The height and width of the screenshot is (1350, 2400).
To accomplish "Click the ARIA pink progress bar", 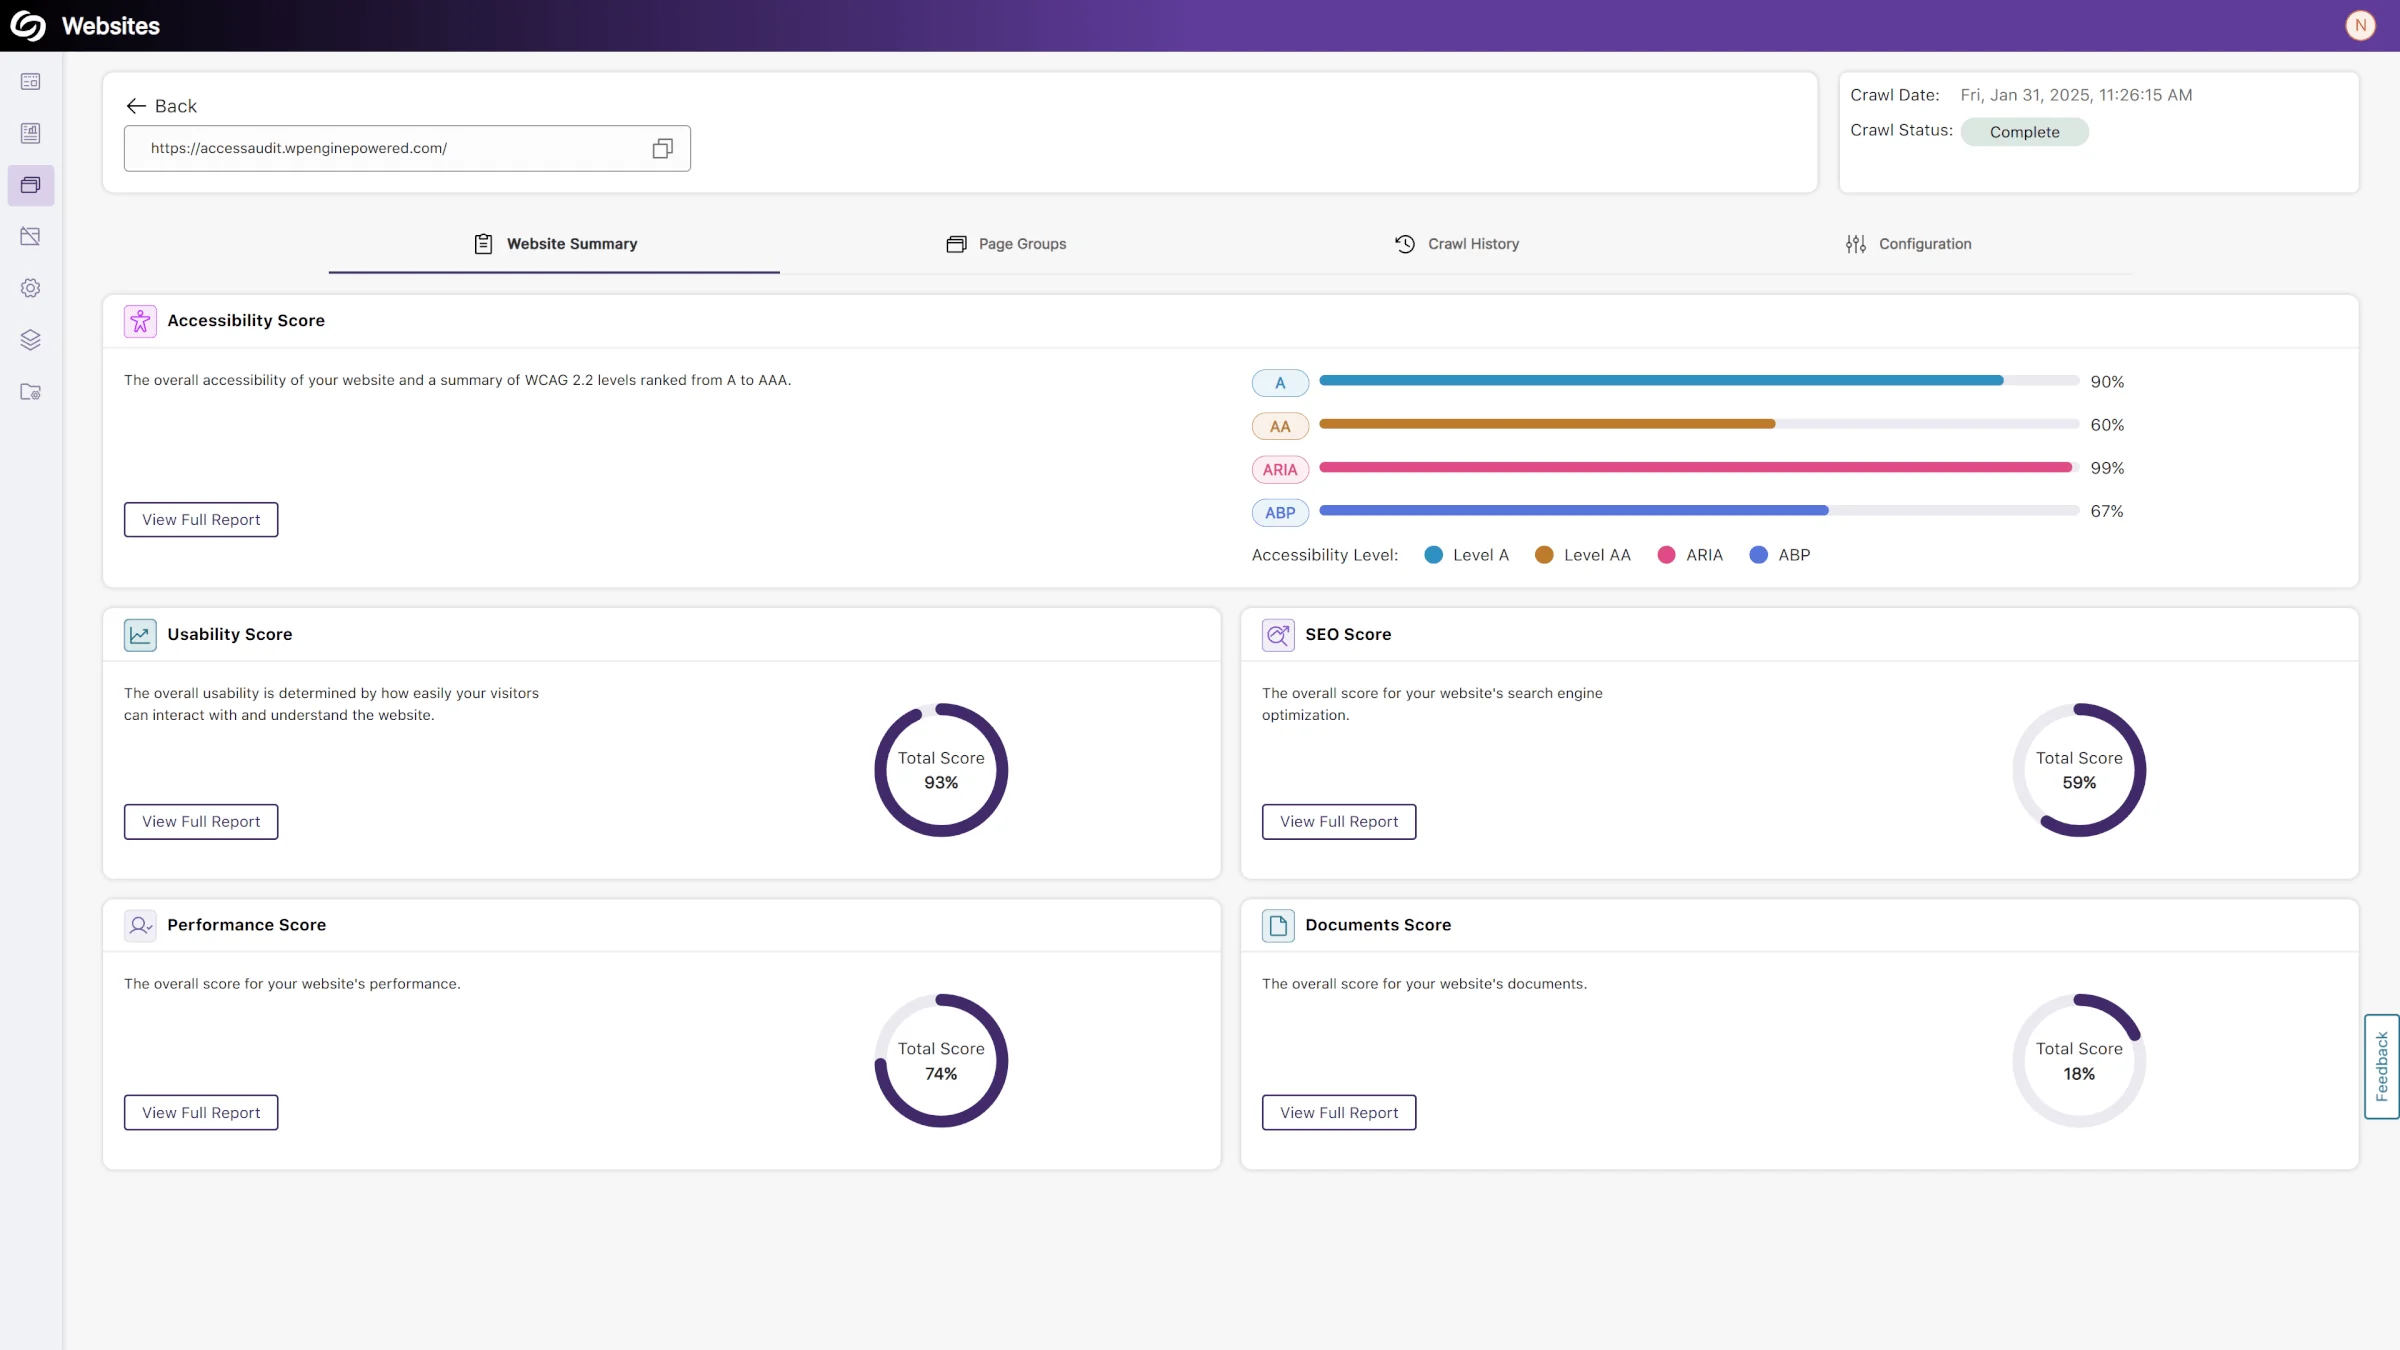I will (1699, 467).
